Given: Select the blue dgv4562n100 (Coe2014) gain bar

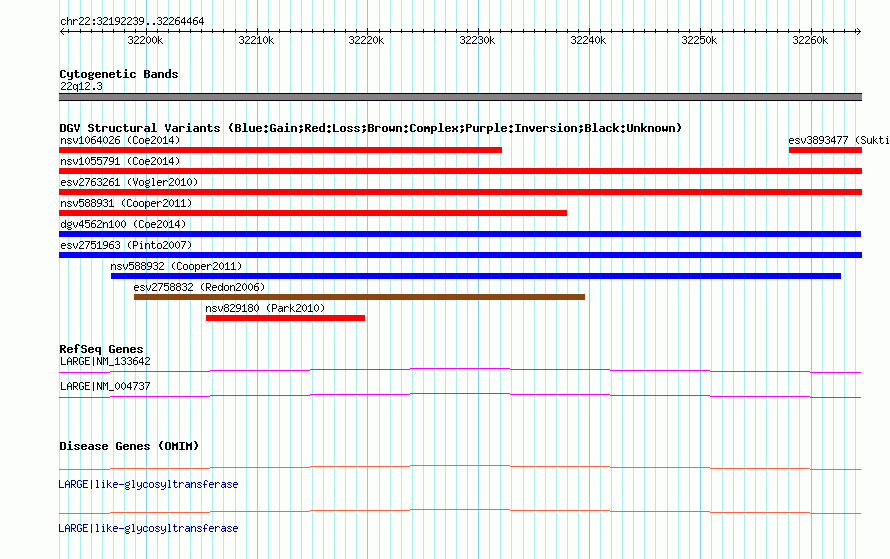Looking at the screenshot, I should (x=460, y=234).
